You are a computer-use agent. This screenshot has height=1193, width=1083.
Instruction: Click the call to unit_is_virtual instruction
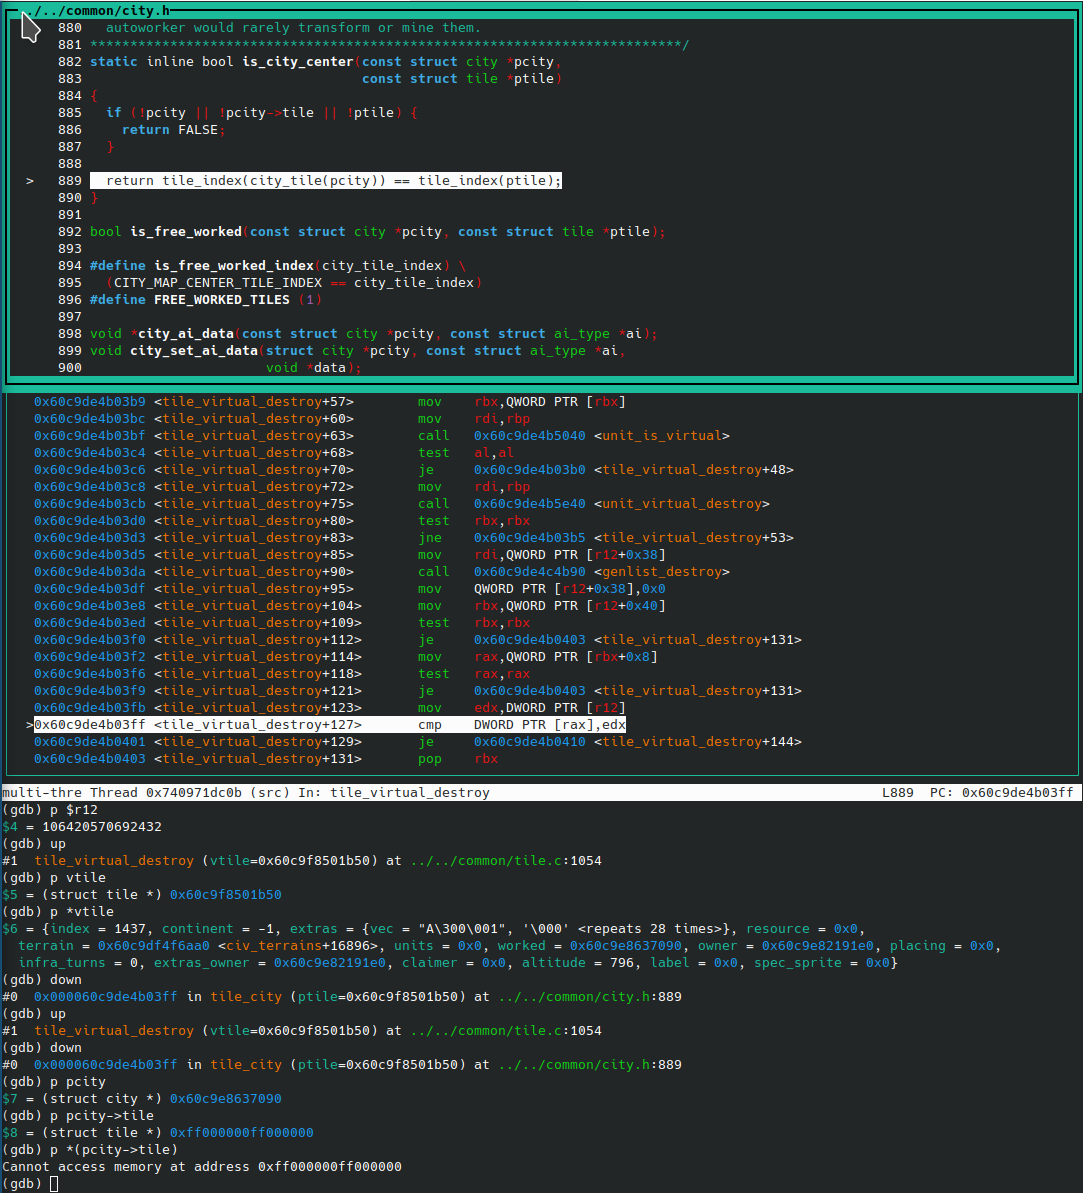[600, 436]
